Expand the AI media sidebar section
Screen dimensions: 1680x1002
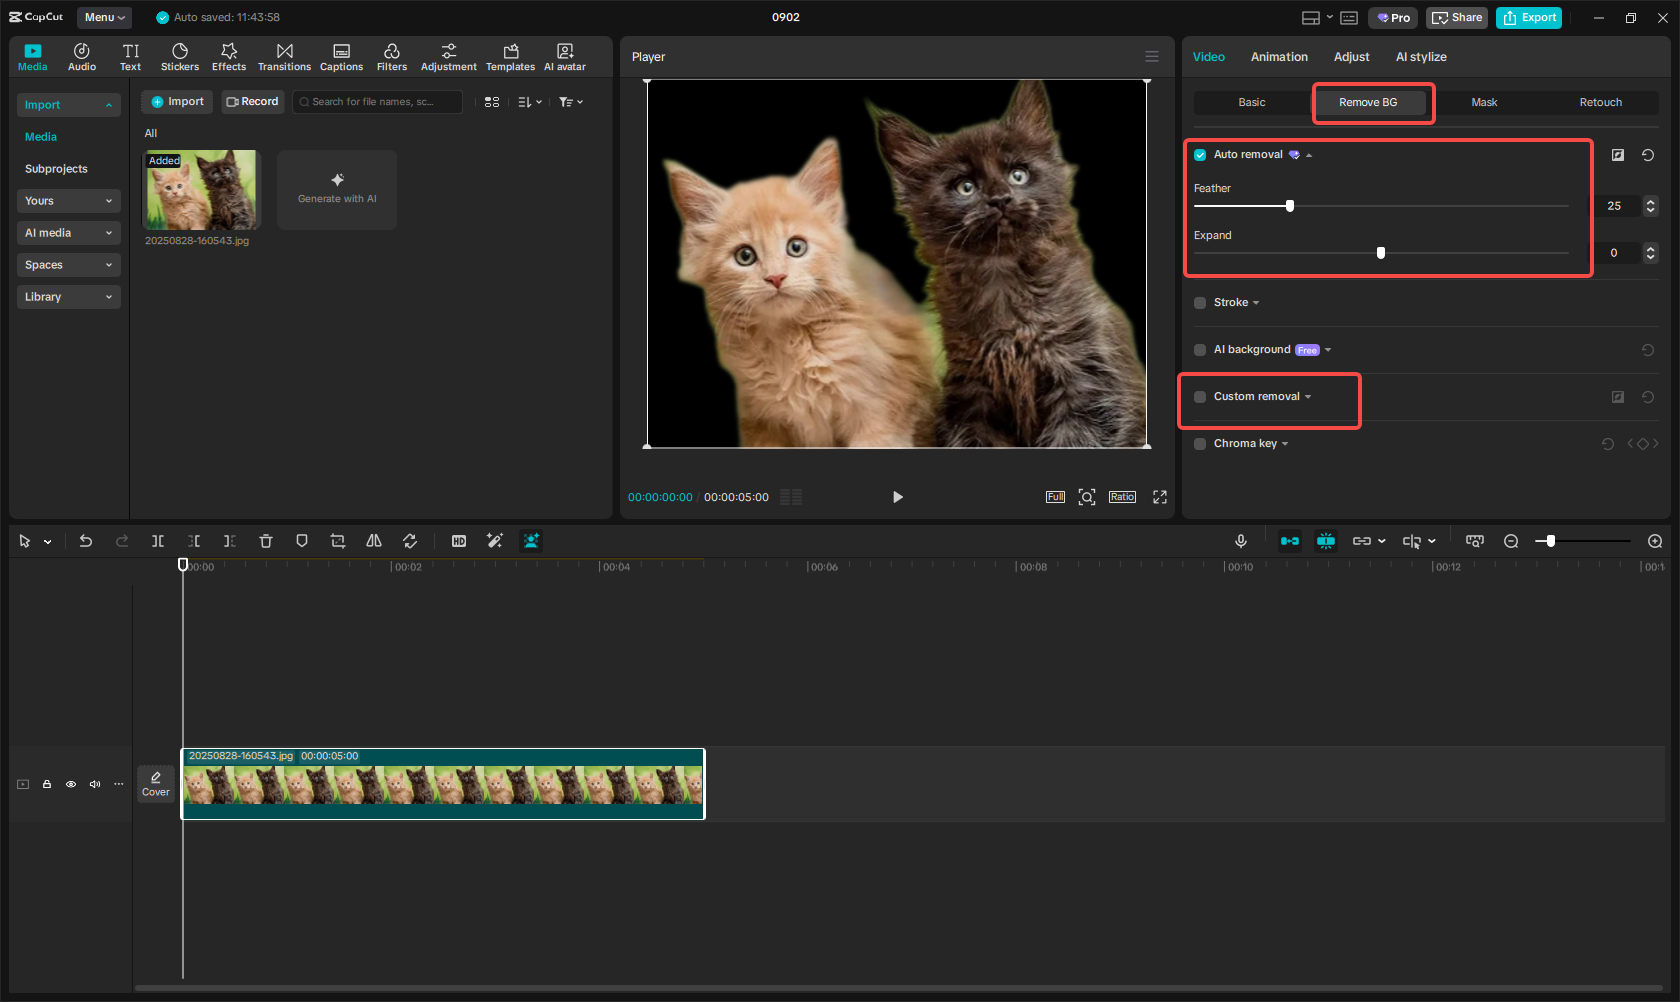click(x=68, y=233)
